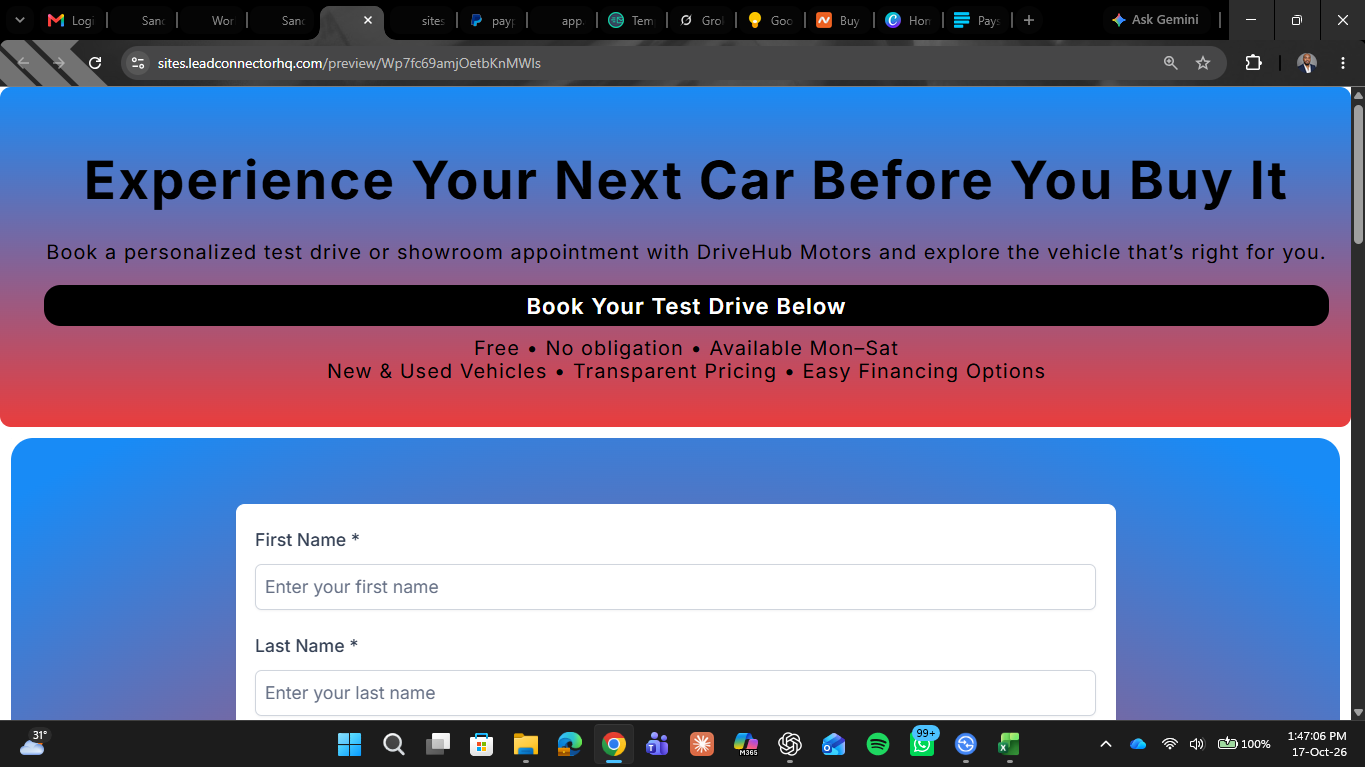The image size is (1365, 767).
Task: Switch to the Hom tab
Action: point(908,20)
